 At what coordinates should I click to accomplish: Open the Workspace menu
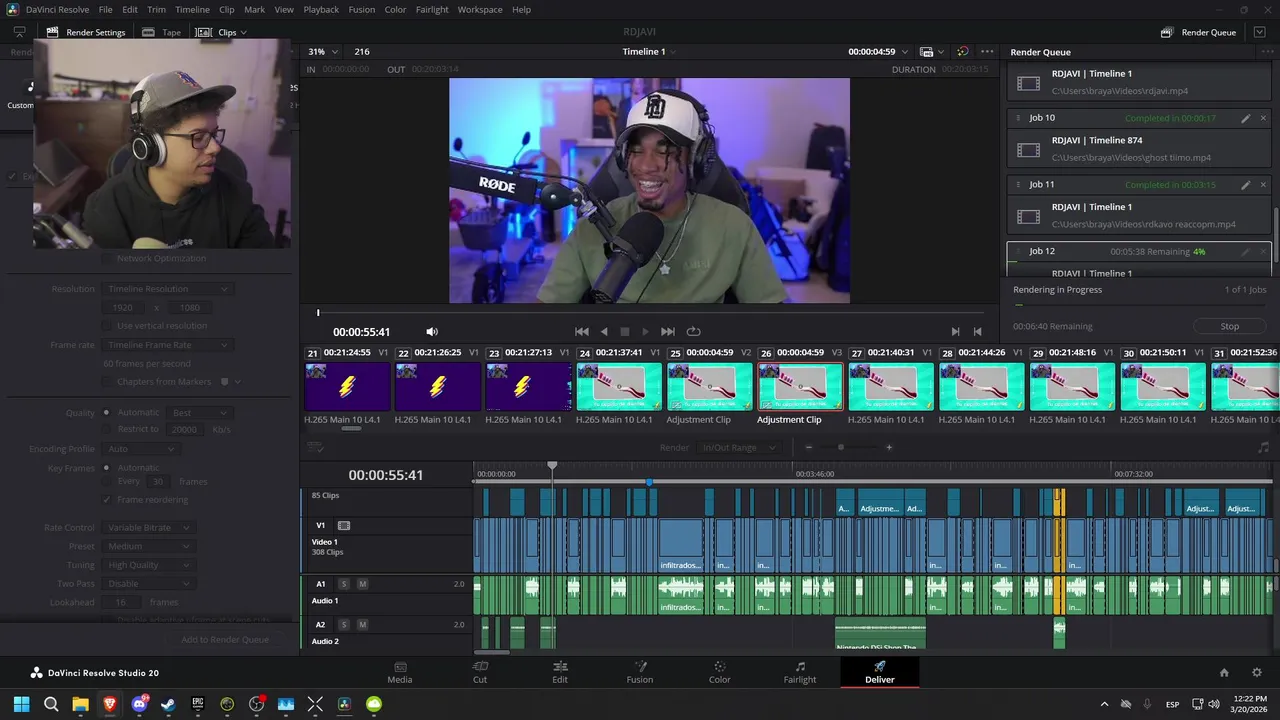[480, 9]
